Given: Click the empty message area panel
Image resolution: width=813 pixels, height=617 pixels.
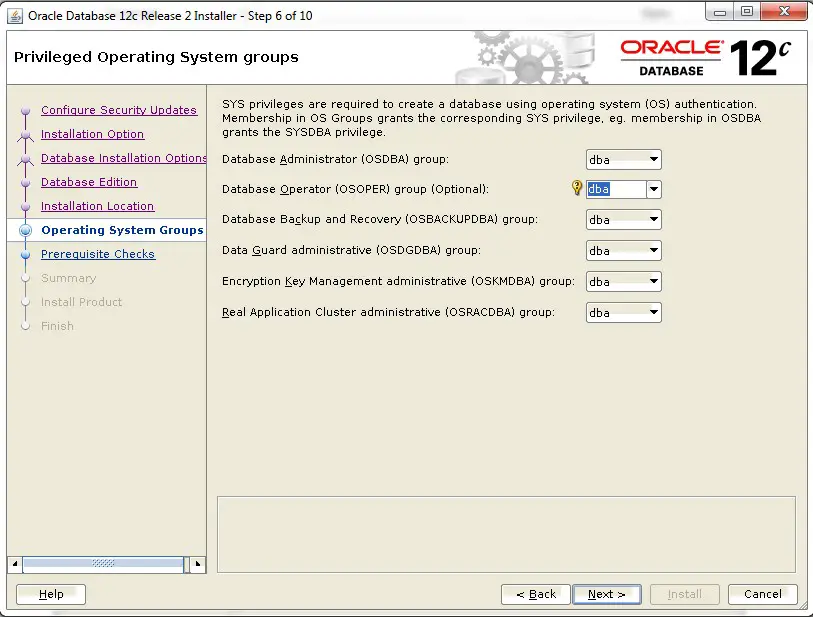Looking at the screenshot, I should pos(506,535).
